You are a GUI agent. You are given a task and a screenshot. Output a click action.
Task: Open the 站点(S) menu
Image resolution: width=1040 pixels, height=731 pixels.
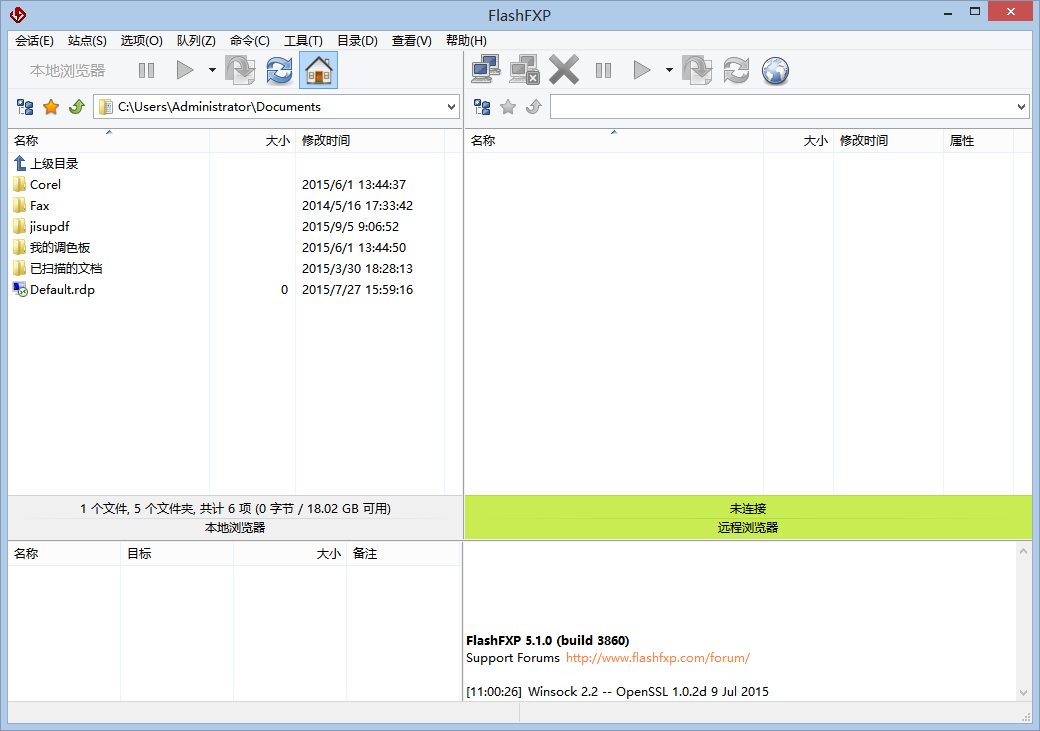87,41
